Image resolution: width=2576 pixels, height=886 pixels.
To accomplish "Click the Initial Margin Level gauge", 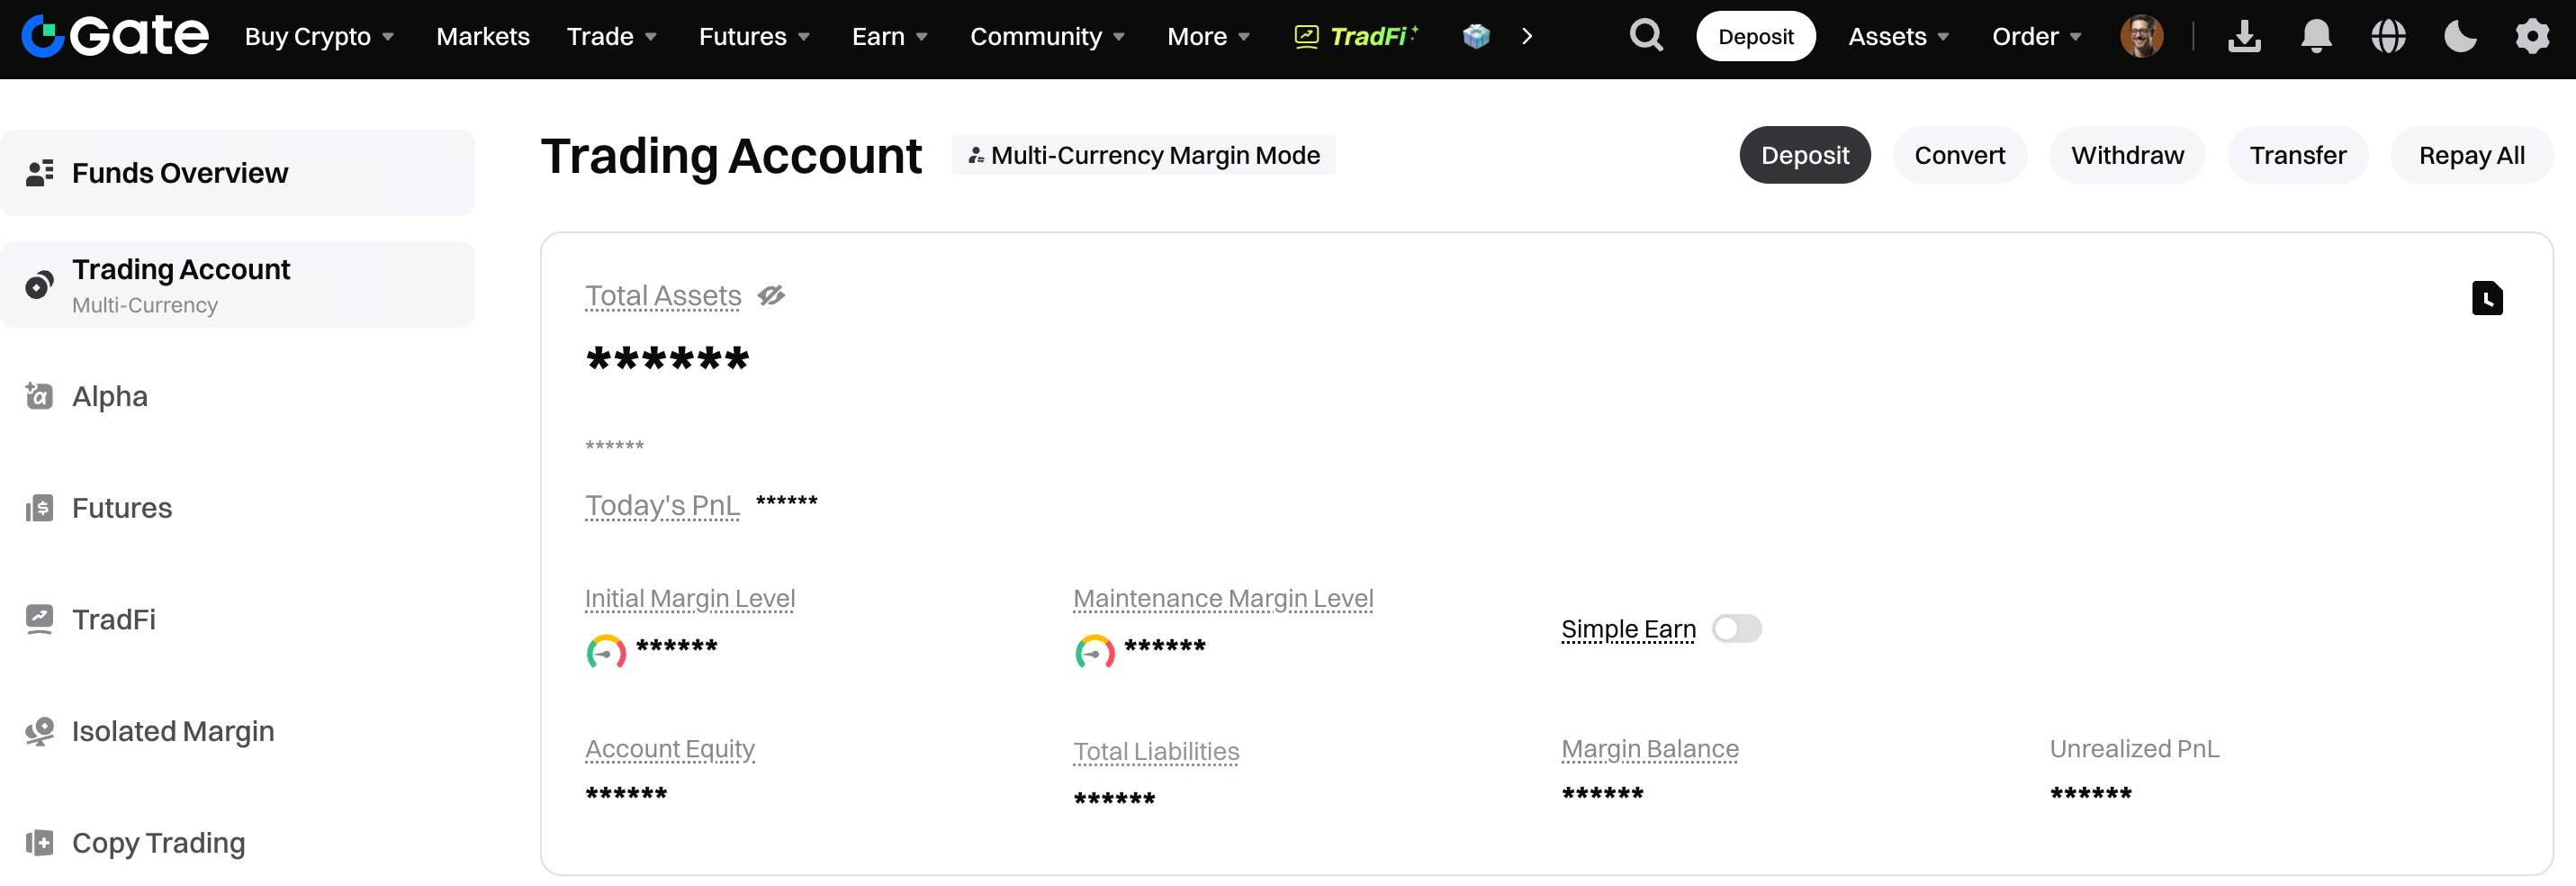I will pos(606,652).
